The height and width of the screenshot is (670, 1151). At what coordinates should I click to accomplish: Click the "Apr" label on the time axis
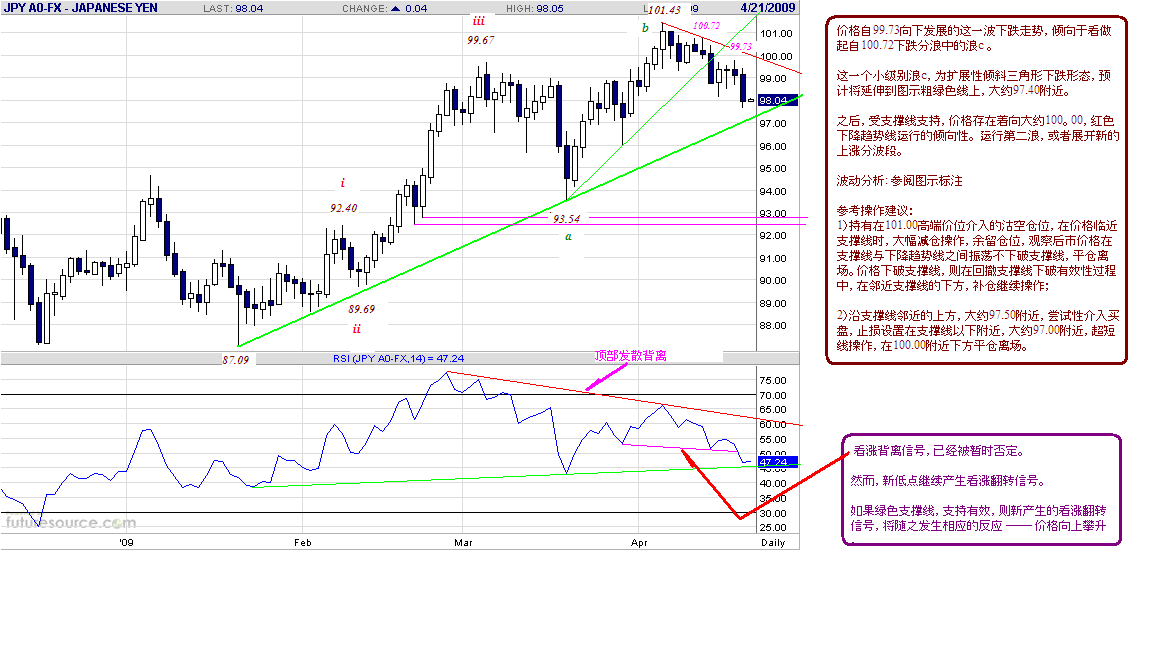(x=639, y=543)
